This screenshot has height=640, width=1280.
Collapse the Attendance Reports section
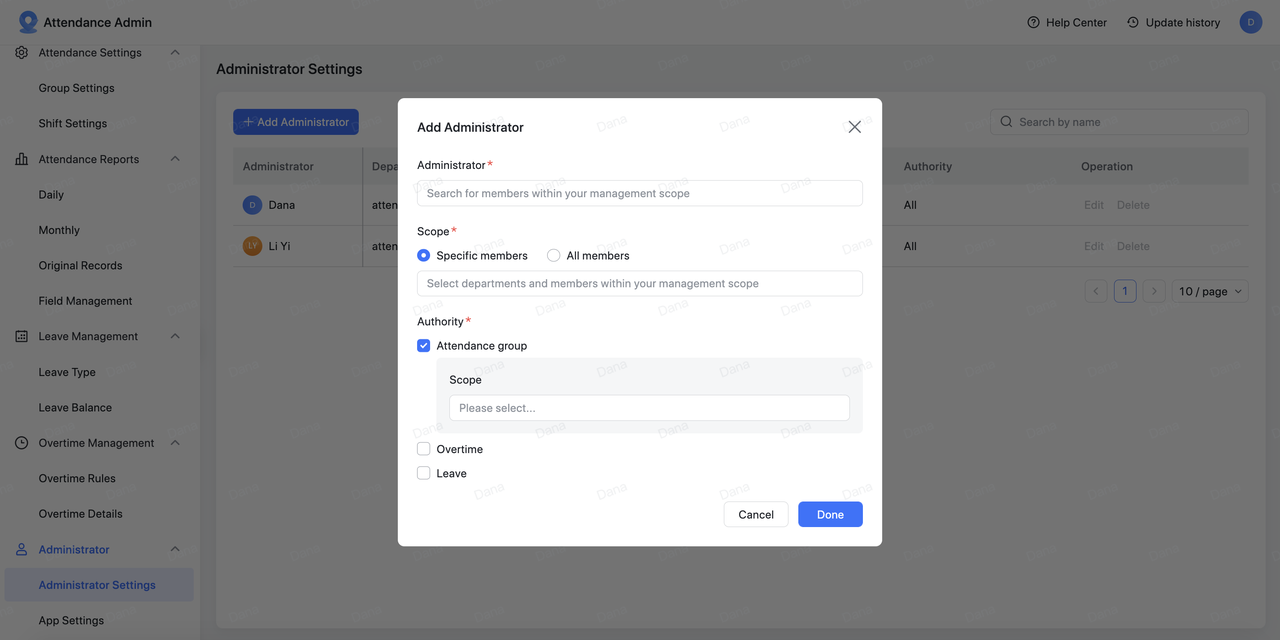tap(175, 159)
